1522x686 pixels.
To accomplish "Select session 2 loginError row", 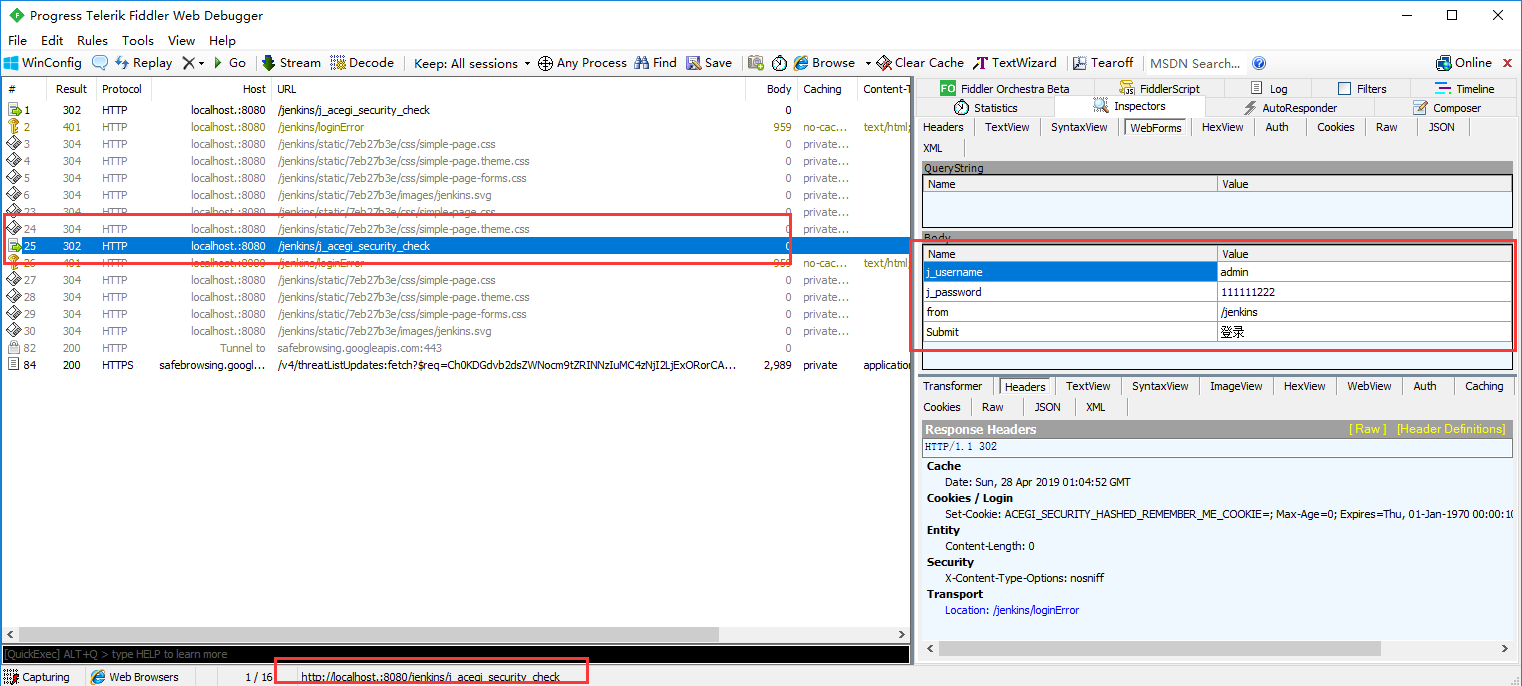I will [x=455, y=127].
